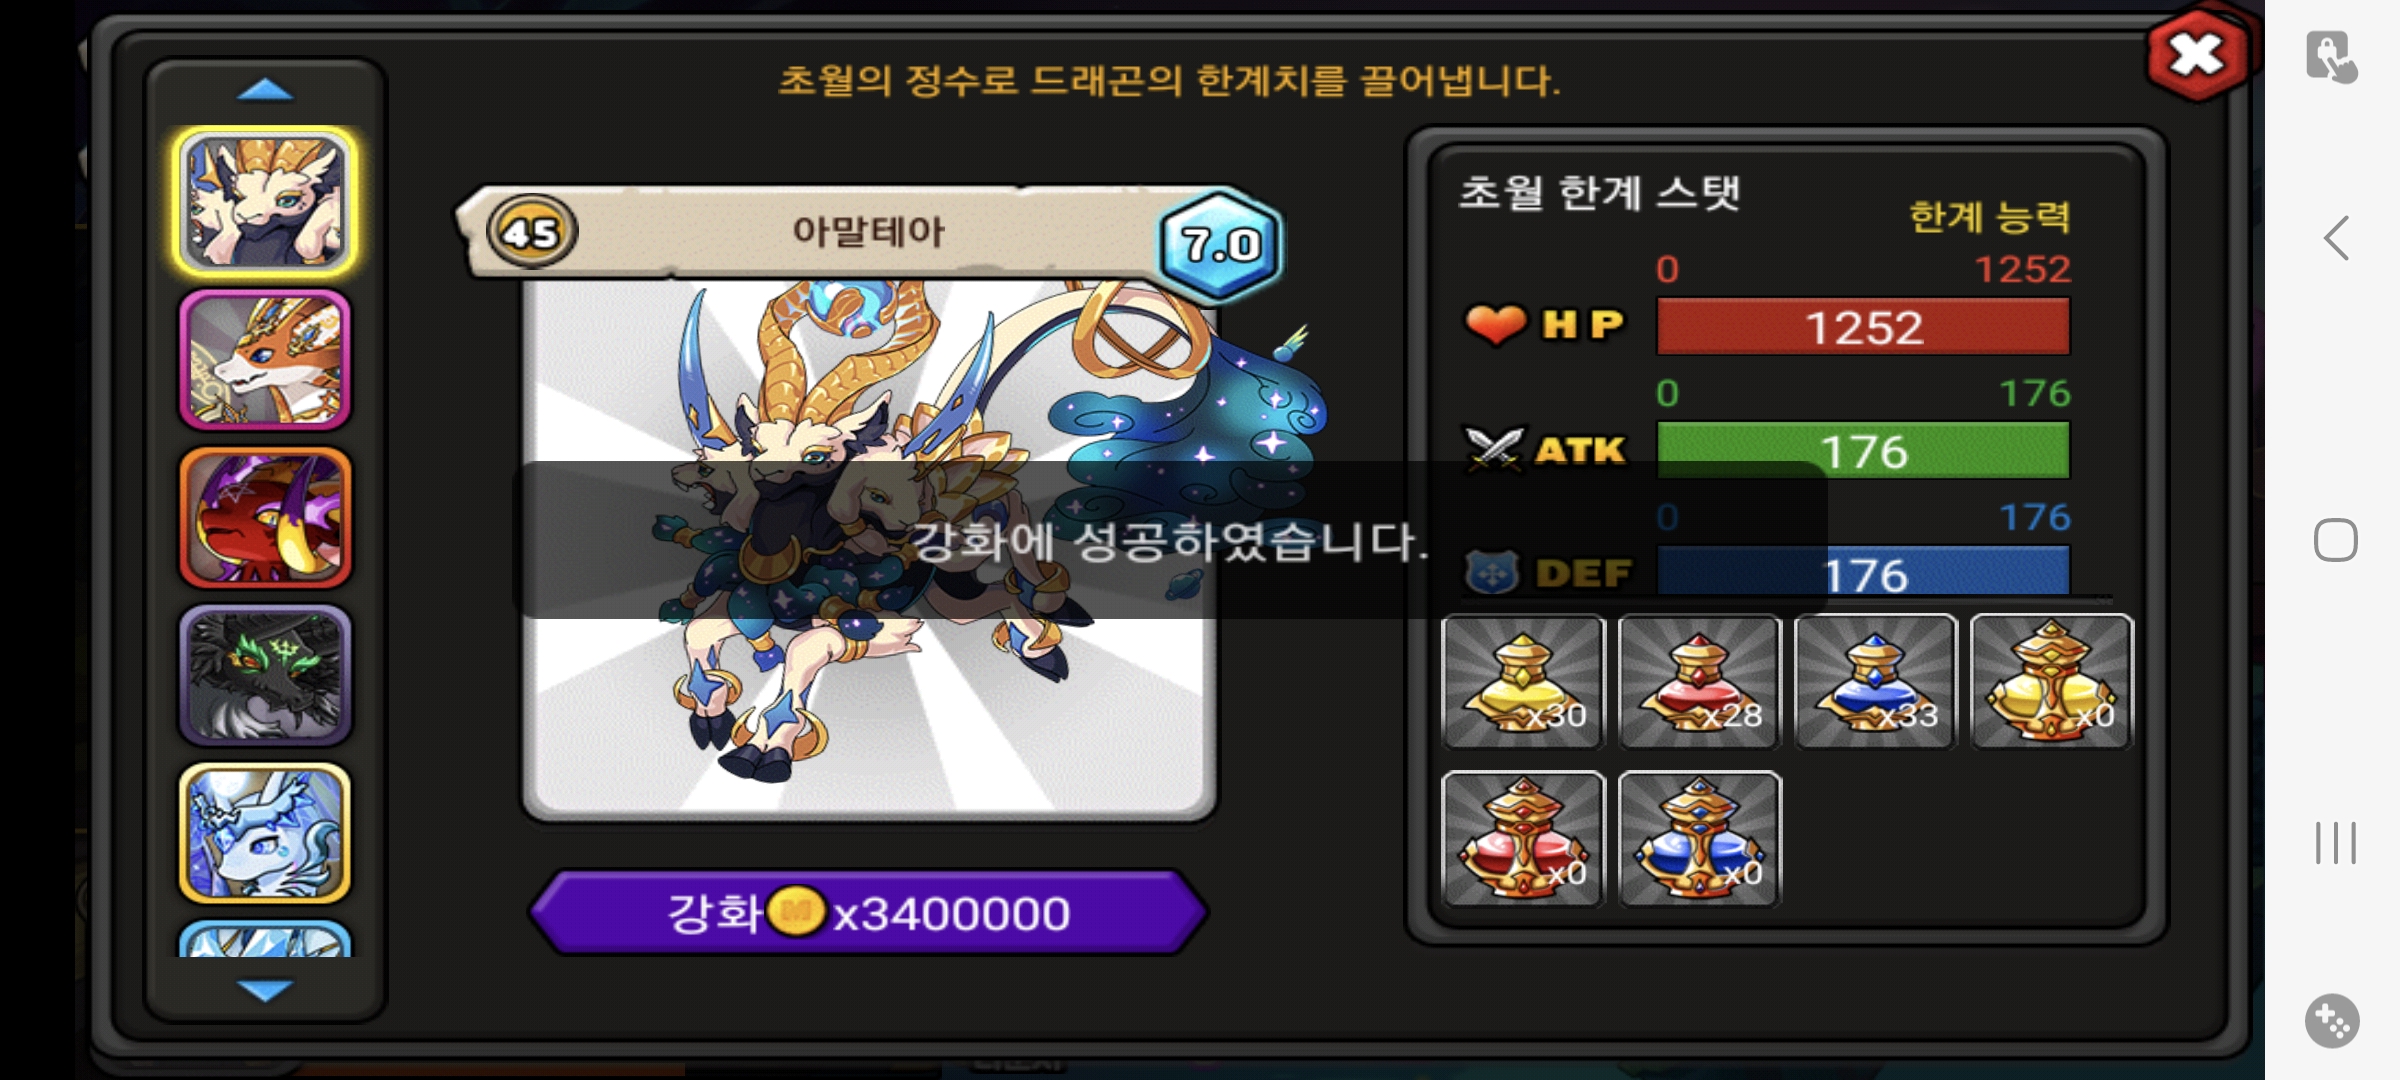This screenshot has width=2400, height=1080.
Task: Tap the Android back navigation arrow
Action: (x=2336, y=238)
